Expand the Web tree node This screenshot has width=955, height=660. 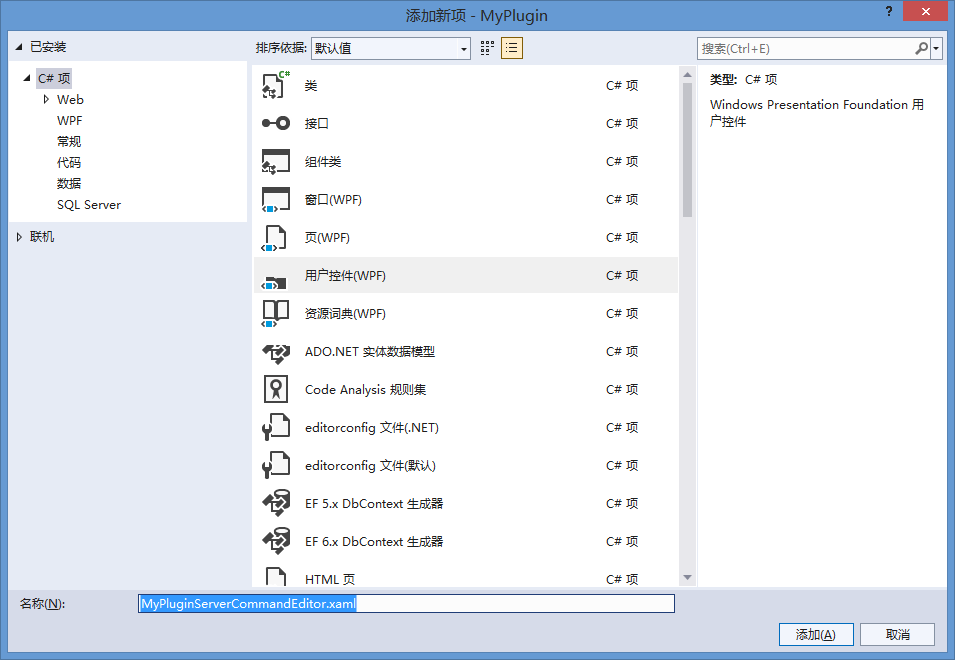click(46, 99)
